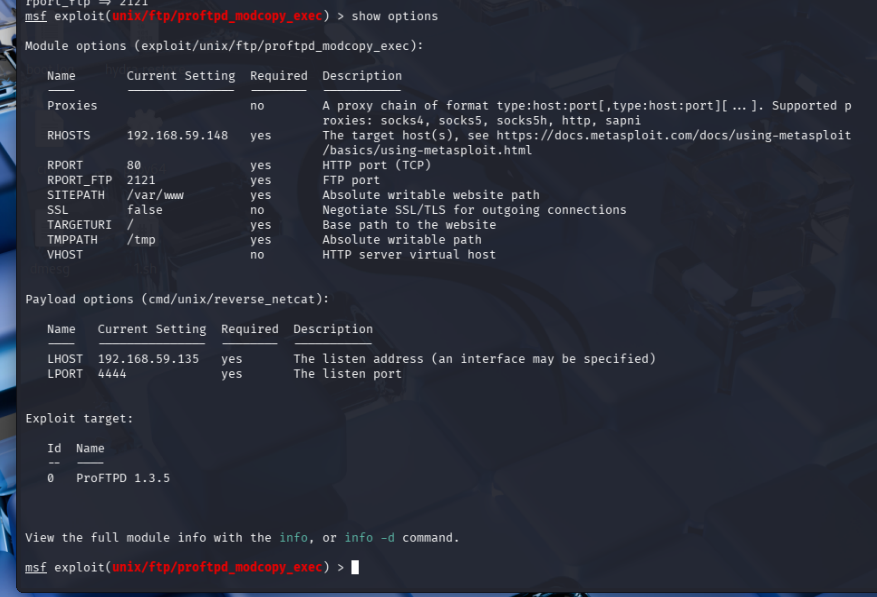Click the RHOSTS value 192.168.59.148

pyautogui.click(x=177, y=135)
